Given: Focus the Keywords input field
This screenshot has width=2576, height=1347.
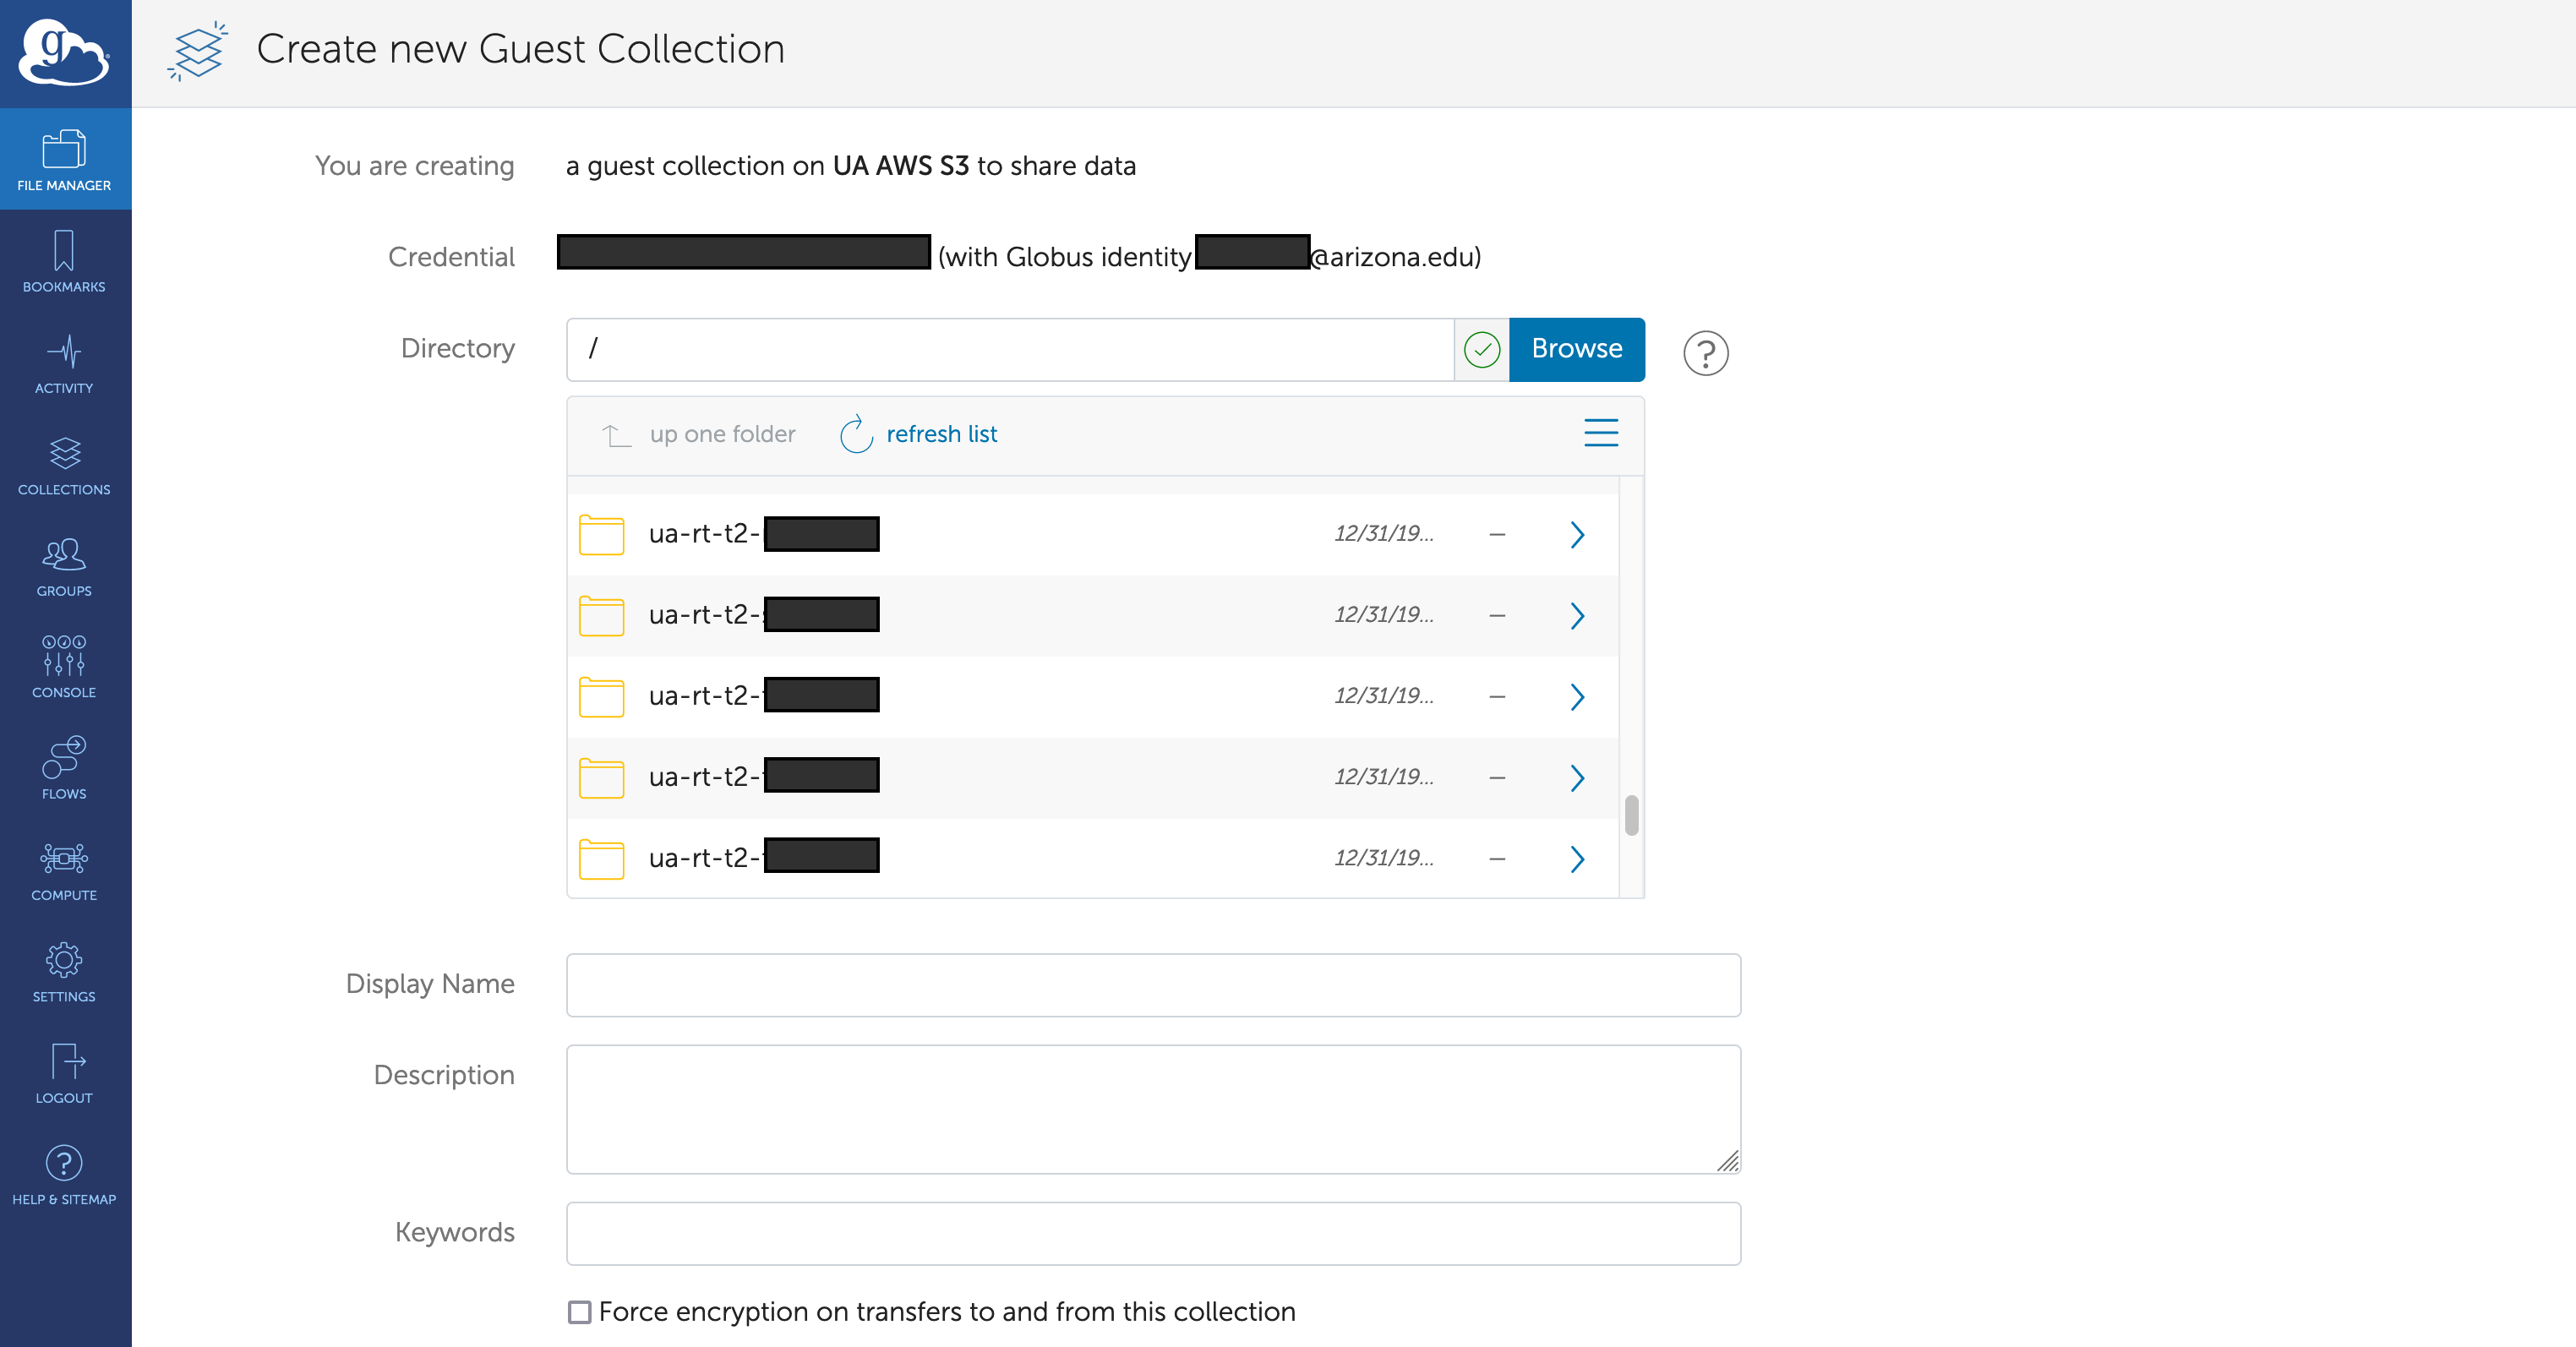Looking at the screenshot, I should pyautogui.click(x=1153, y=1233).
